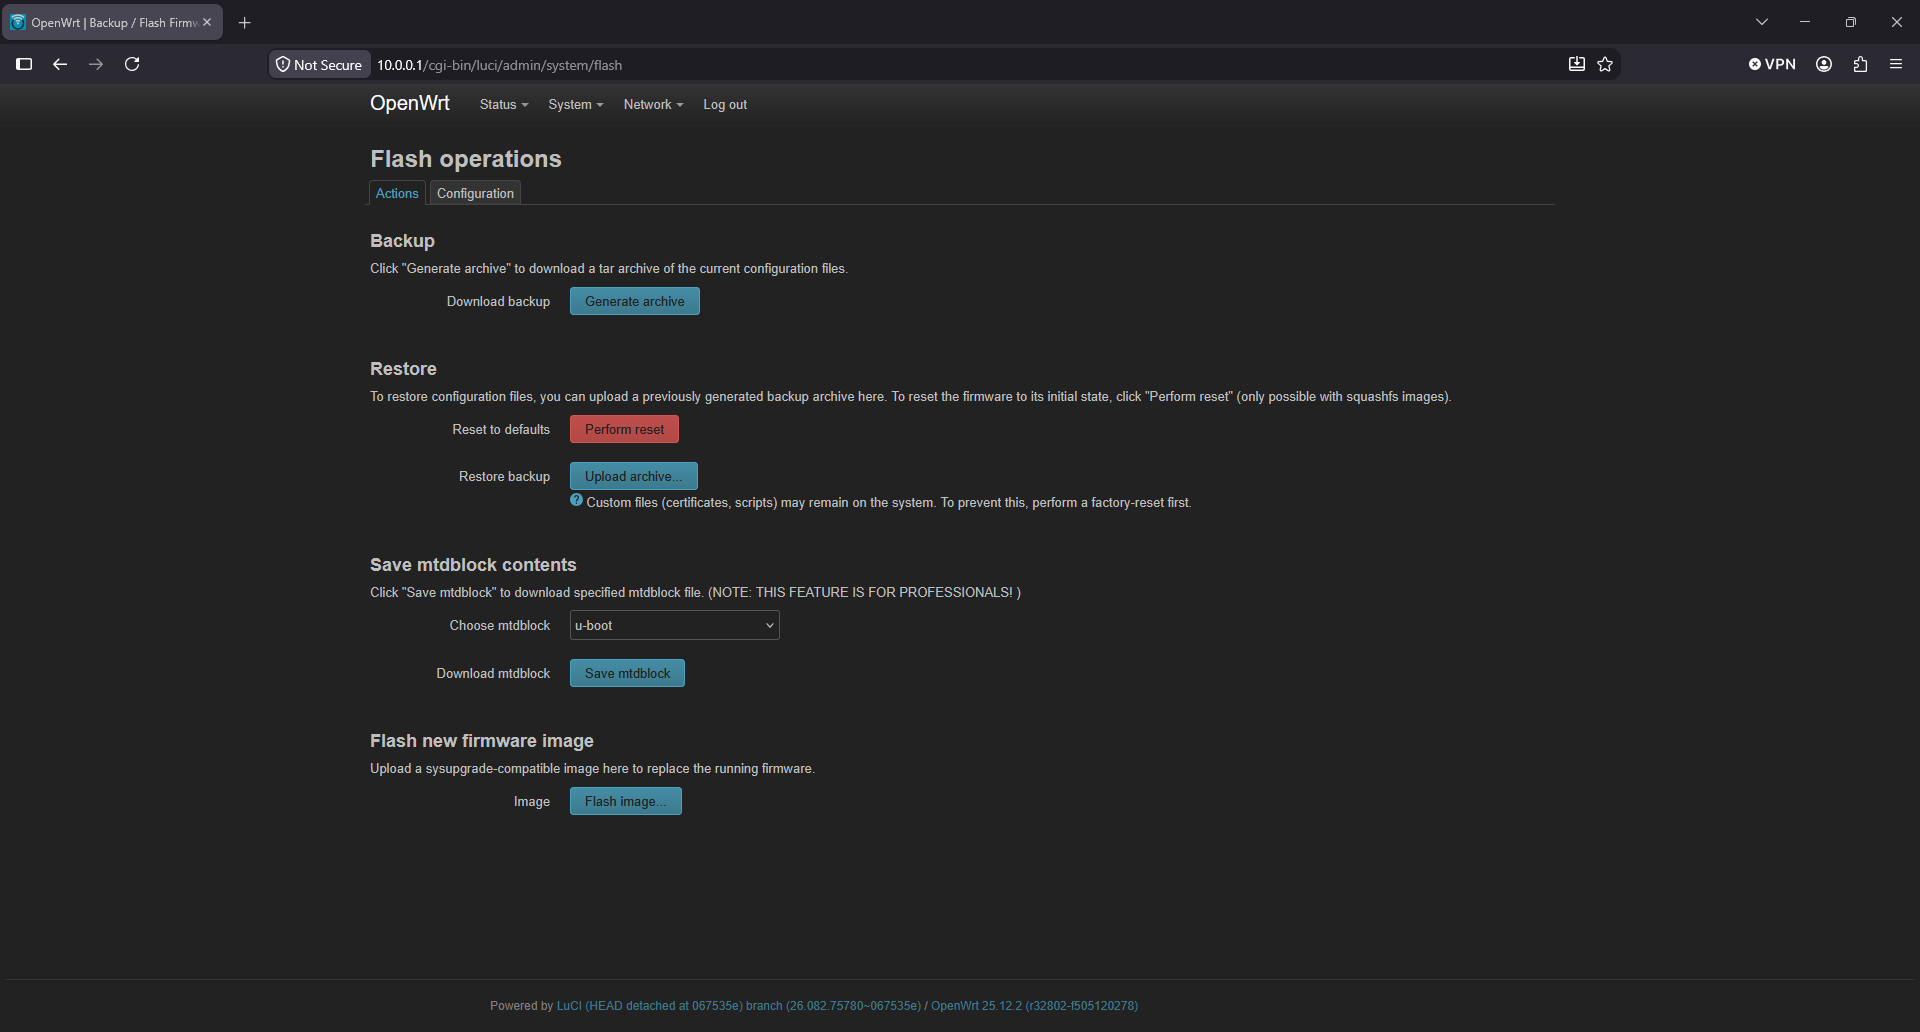Go back with the browser back arrow
The width and height of the screenshot is (1920, 1032).
tap(60, 64)
